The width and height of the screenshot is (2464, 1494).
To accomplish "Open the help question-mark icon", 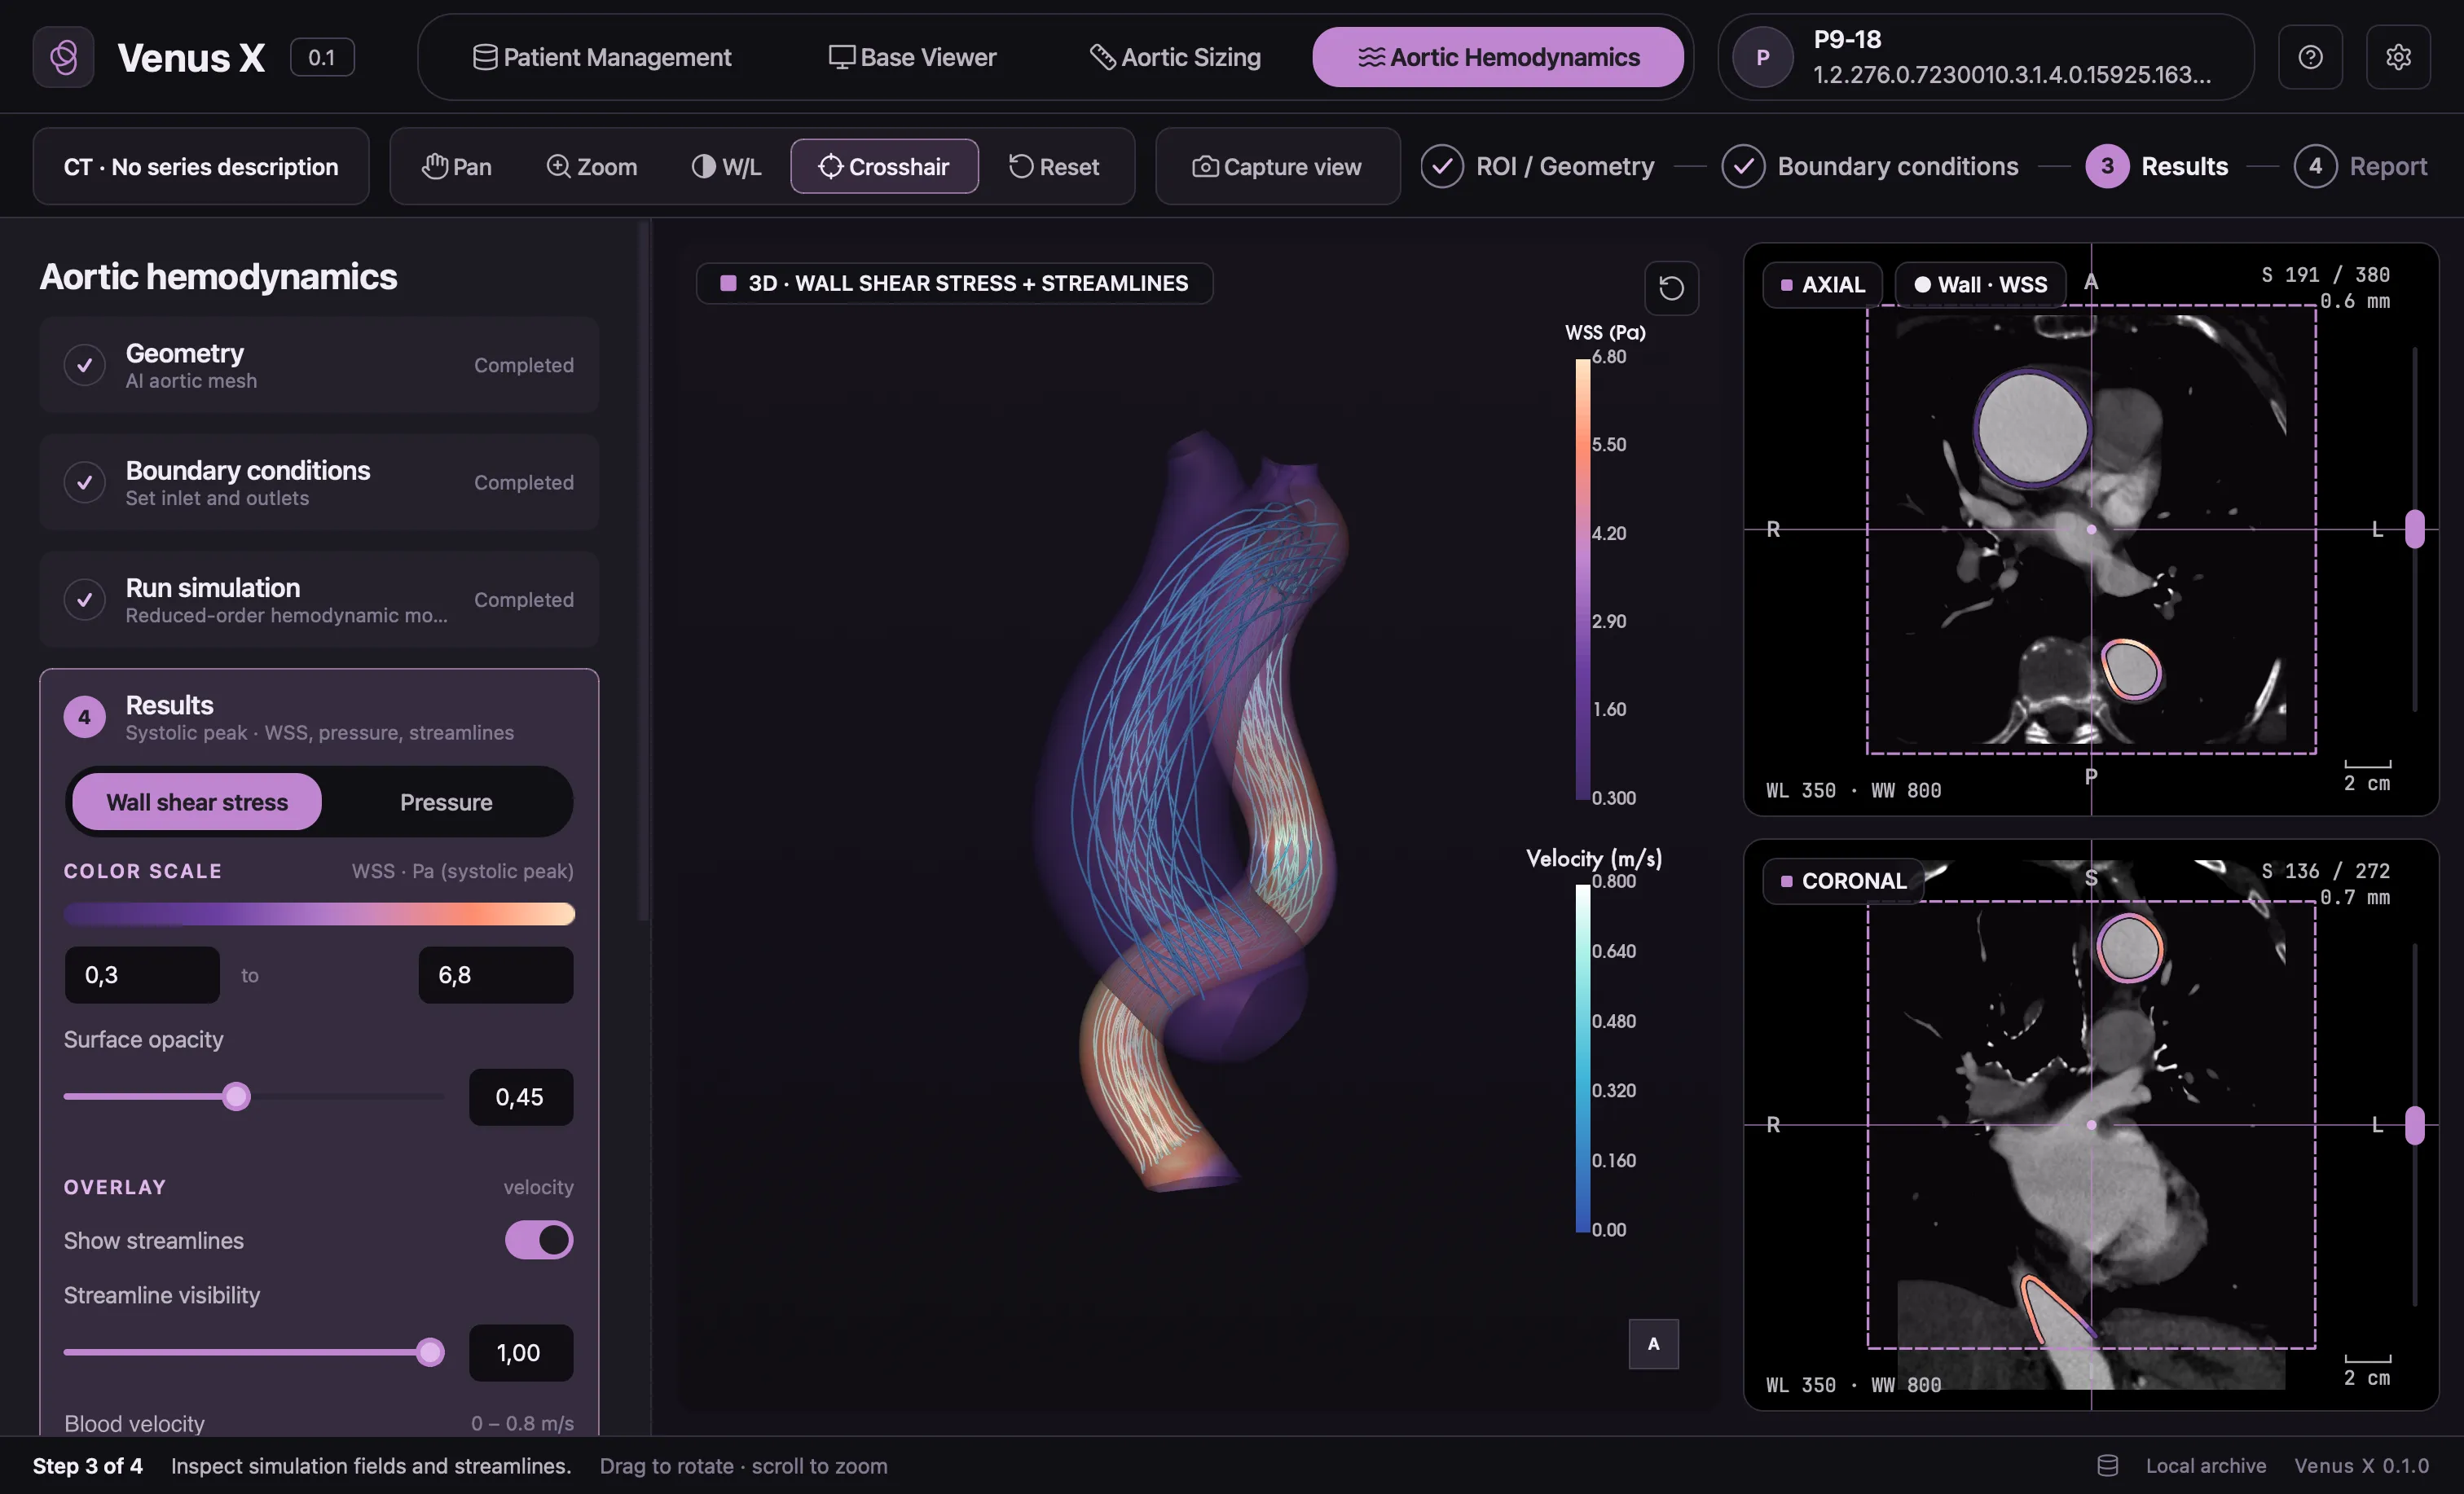I will coord(2310,57).
